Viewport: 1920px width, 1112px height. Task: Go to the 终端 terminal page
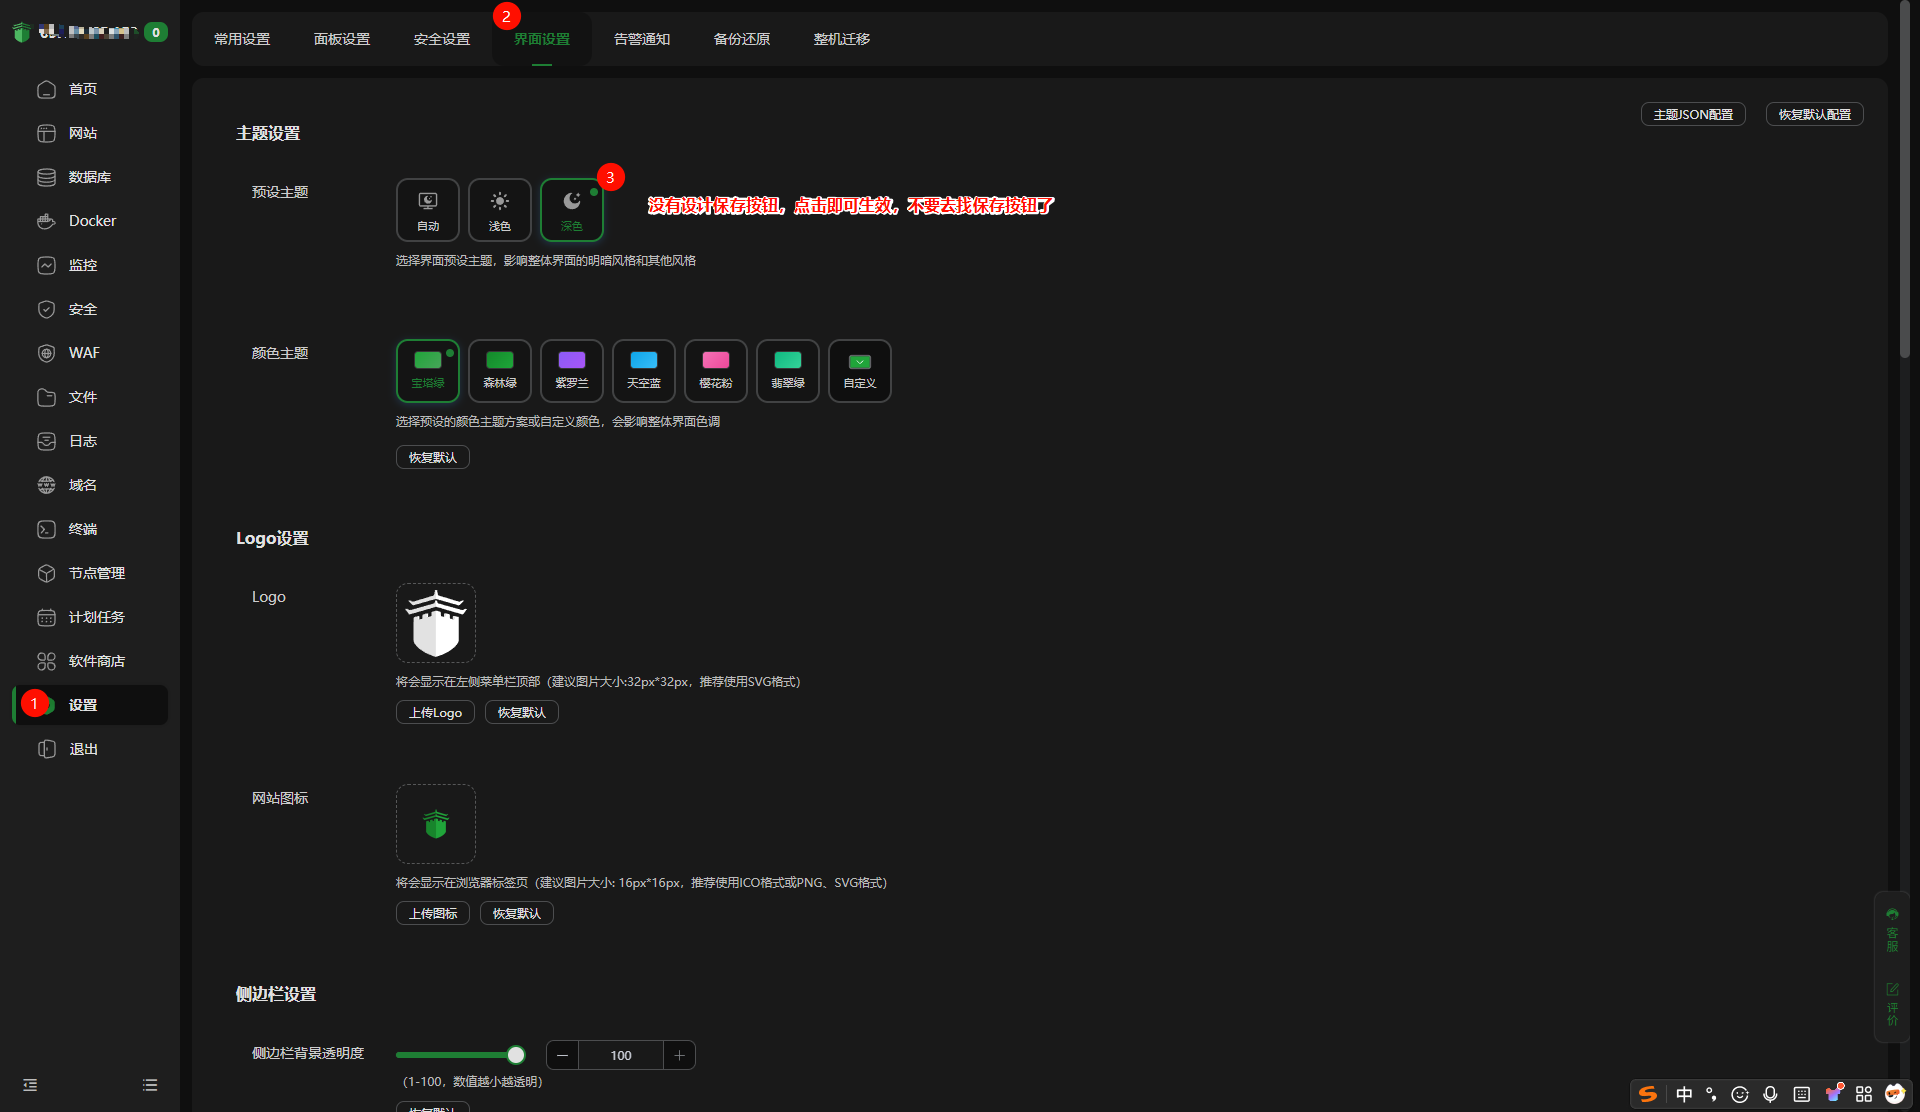point(82,529)
